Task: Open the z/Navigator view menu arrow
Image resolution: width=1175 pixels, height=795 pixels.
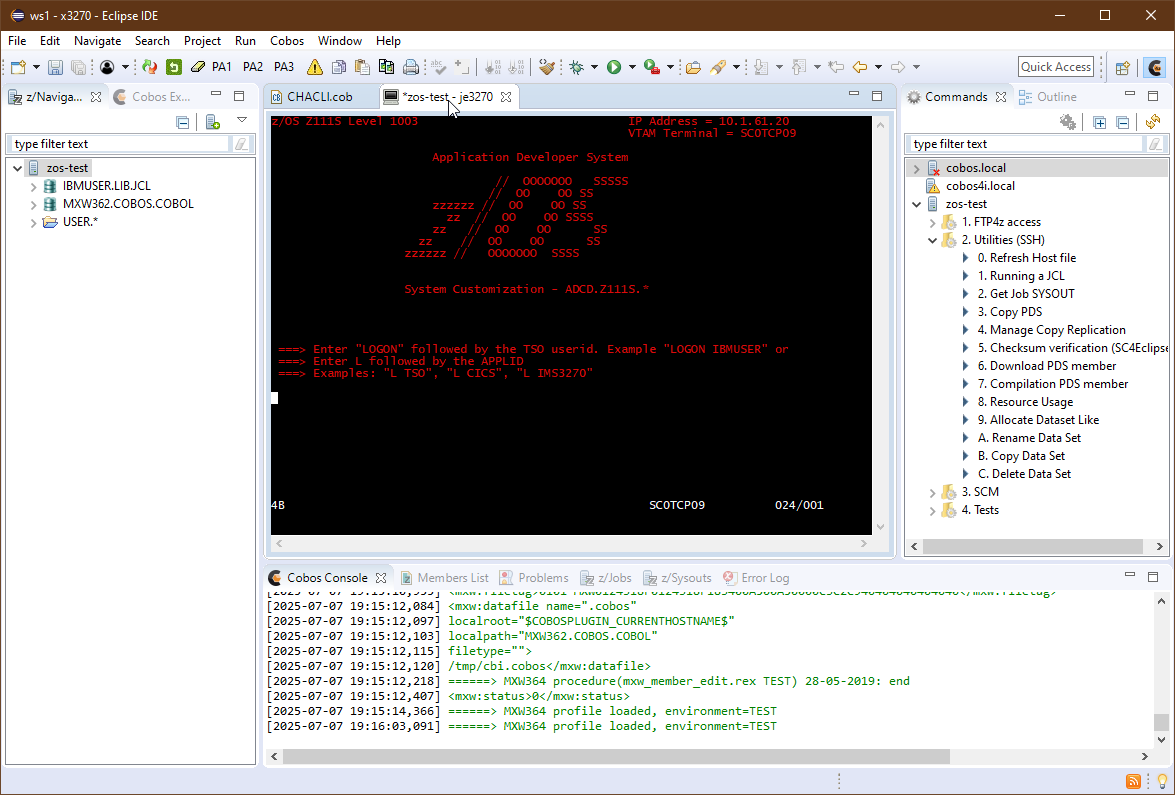Action: (x=241, y=120)
